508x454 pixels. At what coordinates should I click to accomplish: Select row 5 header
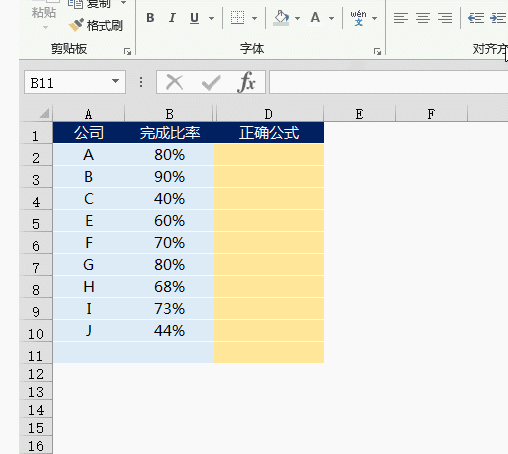pyautogui.click(x=36, y=221)
